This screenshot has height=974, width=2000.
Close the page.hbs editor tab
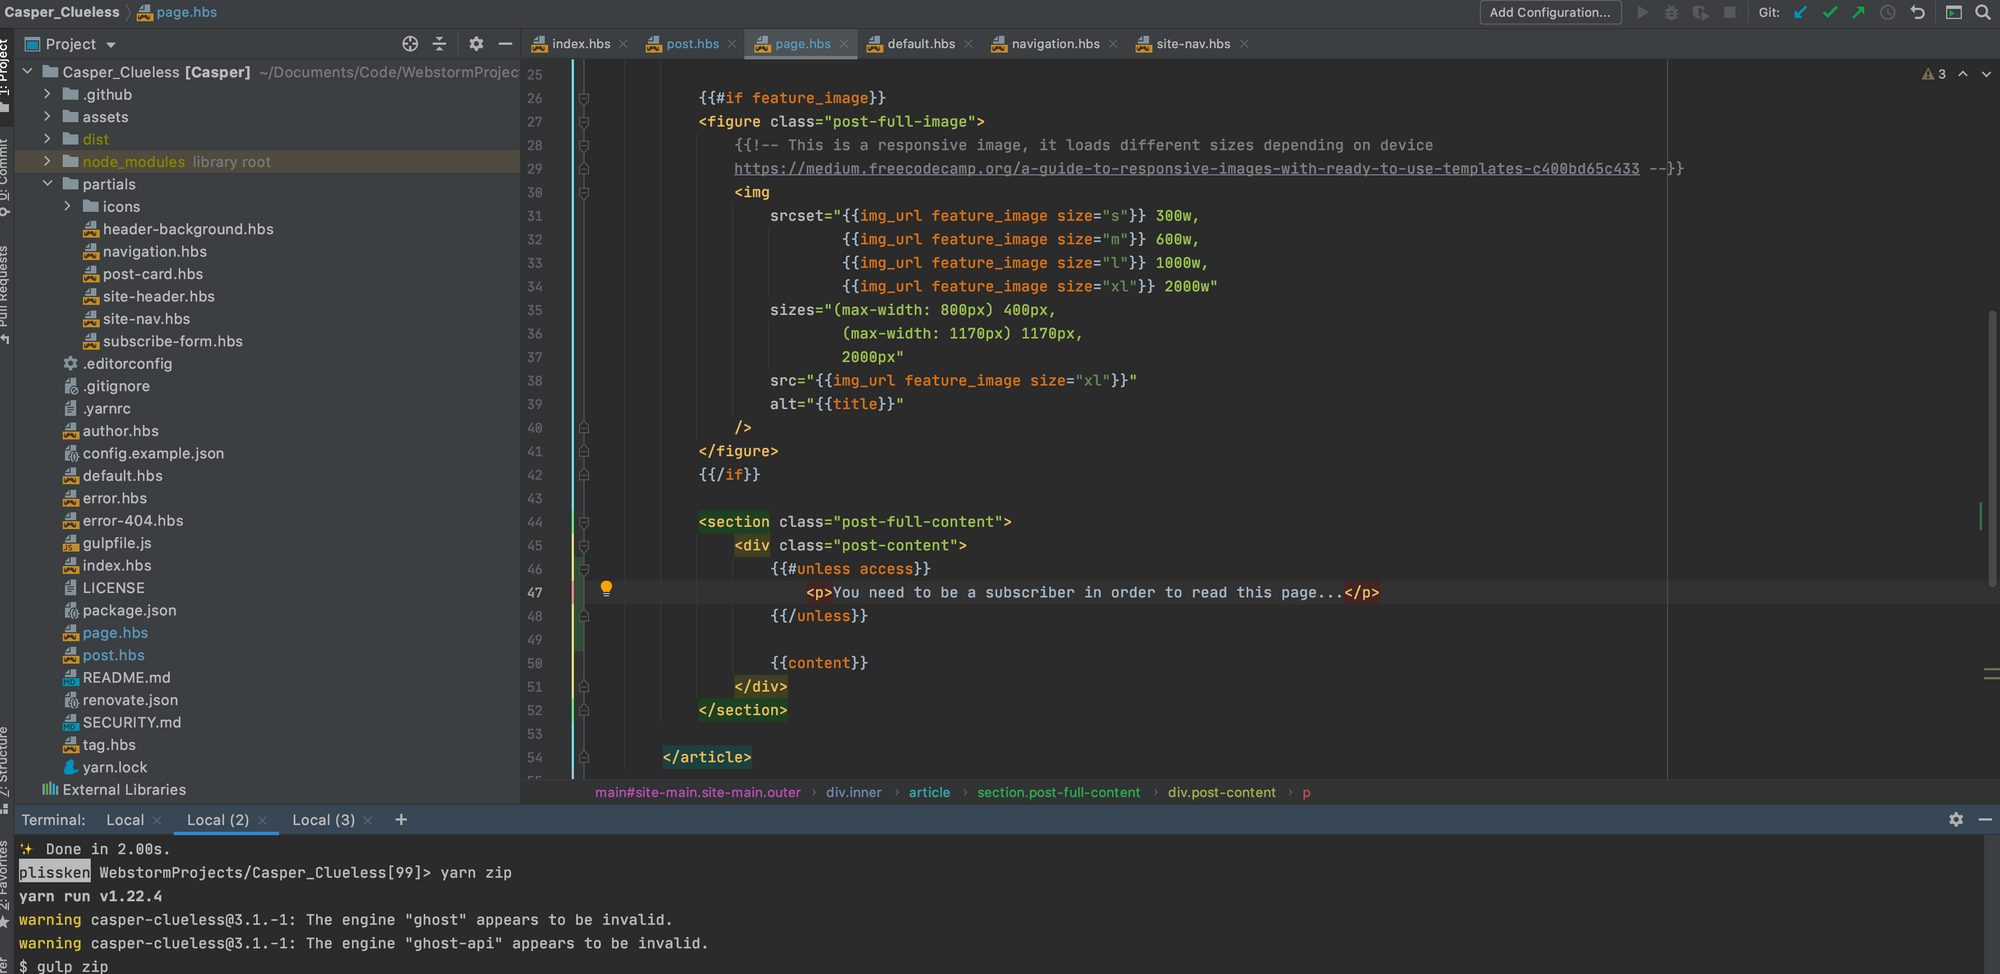coord(844,44)
